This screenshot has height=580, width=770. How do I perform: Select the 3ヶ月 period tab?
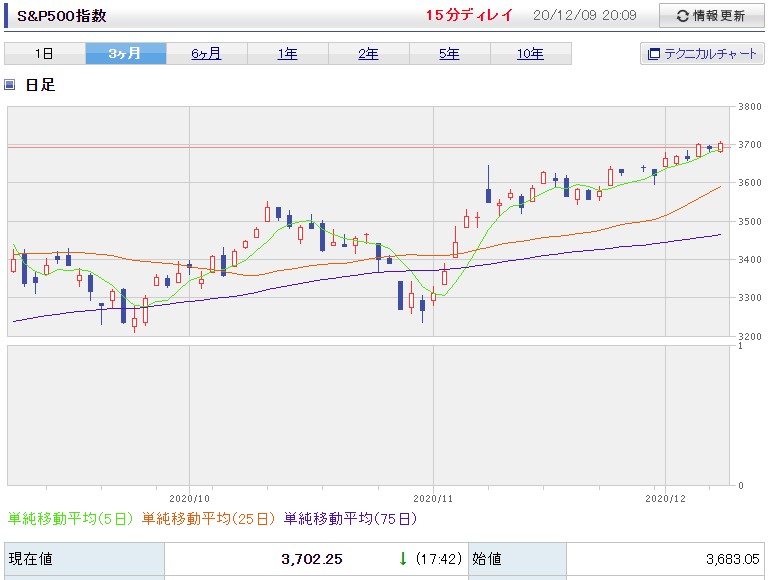coord(126,54)
